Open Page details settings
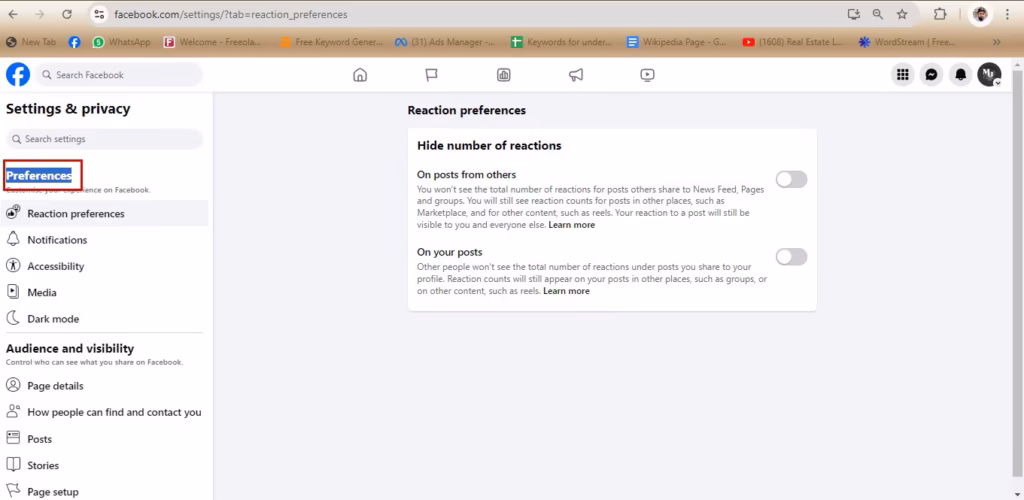Image resolution: width=1024 pixels, height=500 pixels. [x=104, y=386]
